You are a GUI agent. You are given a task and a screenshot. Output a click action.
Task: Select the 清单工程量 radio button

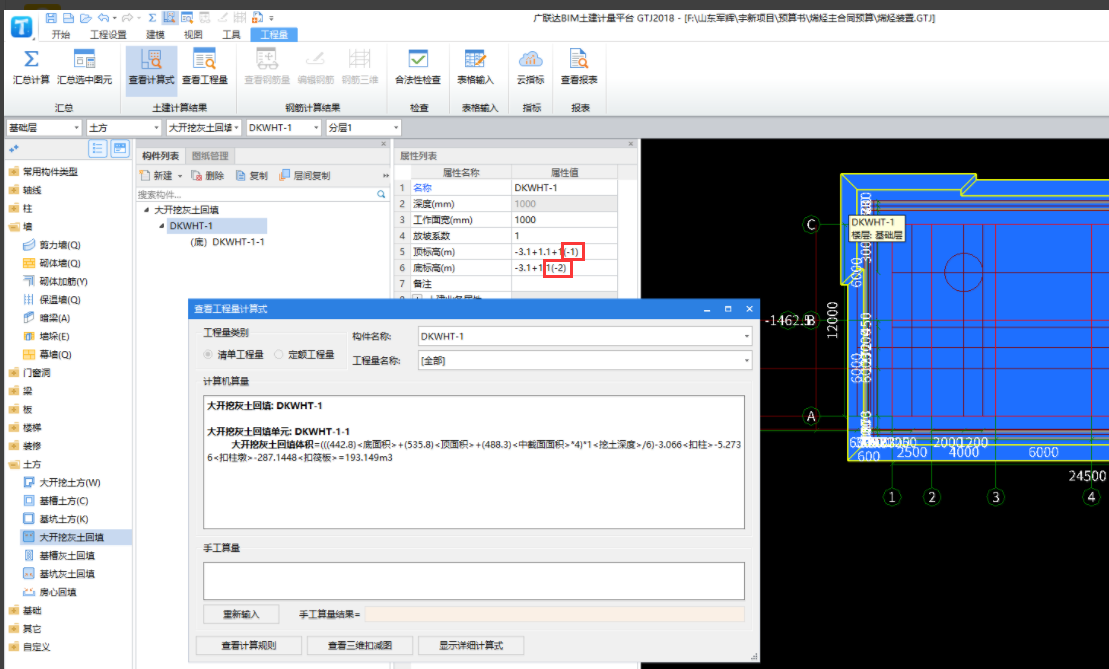[x=208, y=354]
